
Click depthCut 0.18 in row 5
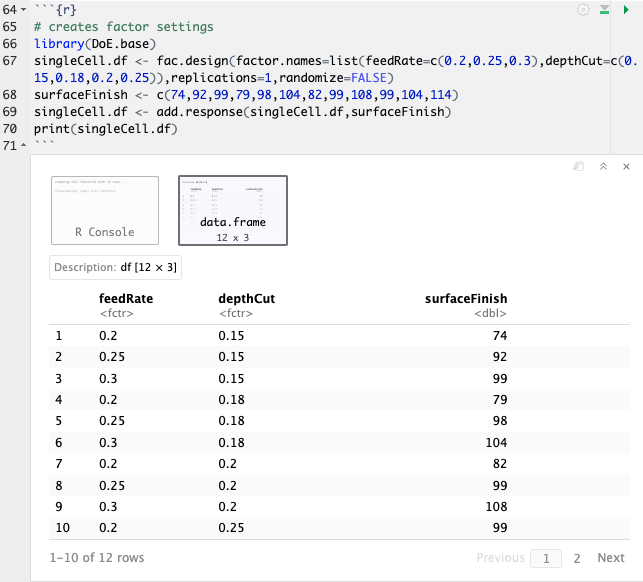[x=231, y=420]
